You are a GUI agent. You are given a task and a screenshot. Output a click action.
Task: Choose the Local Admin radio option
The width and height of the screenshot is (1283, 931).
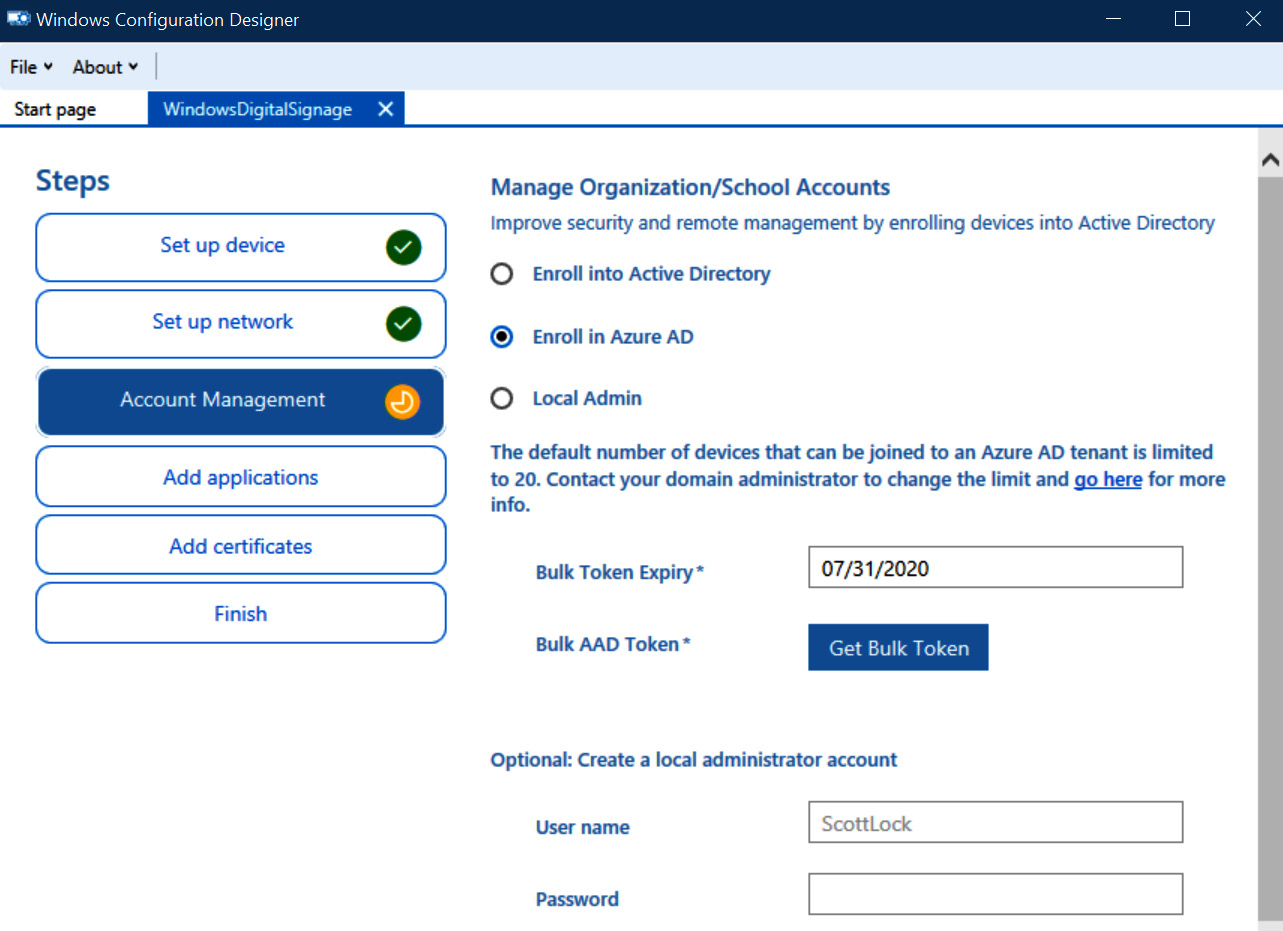[502, 399]
